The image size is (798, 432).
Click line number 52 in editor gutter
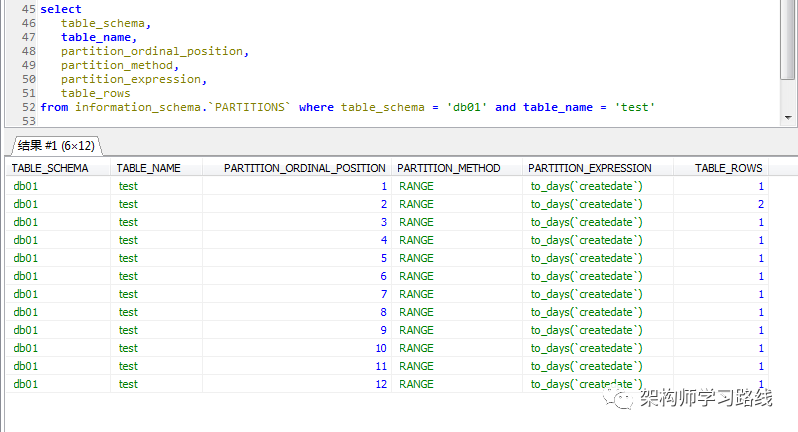point(29,107)
